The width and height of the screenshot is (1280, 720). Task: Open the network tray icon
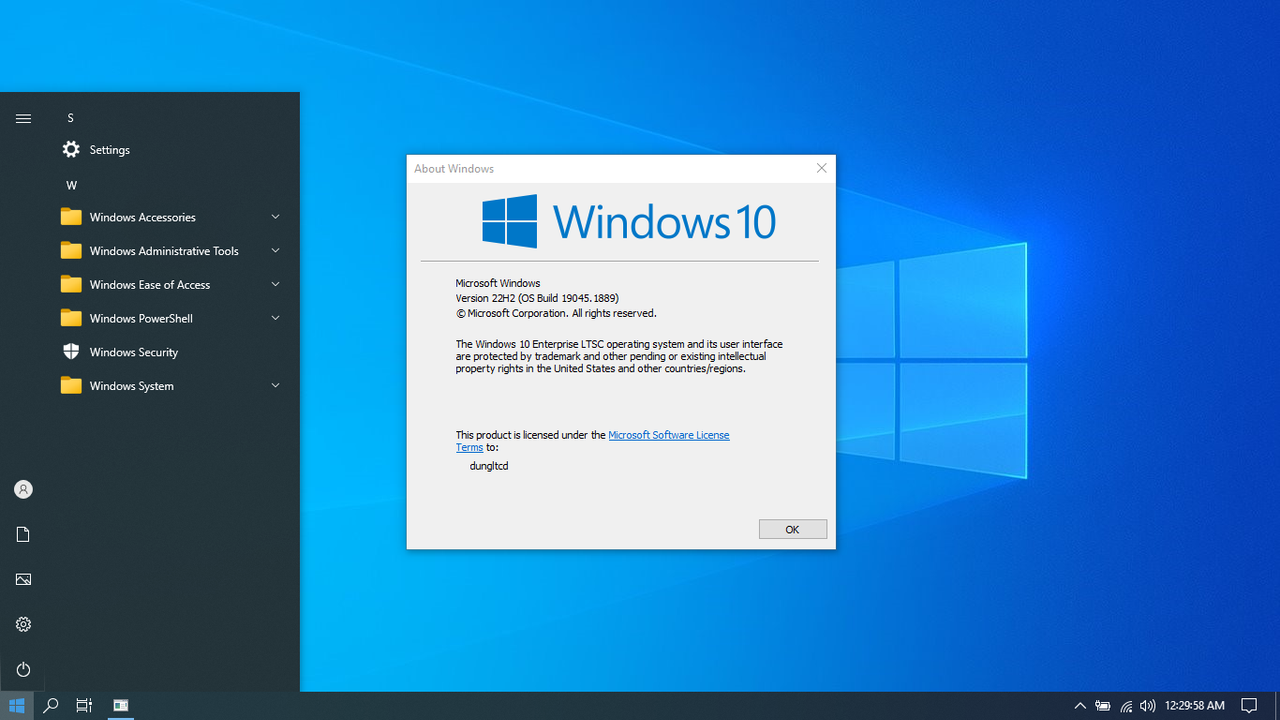click(1126, 706)
